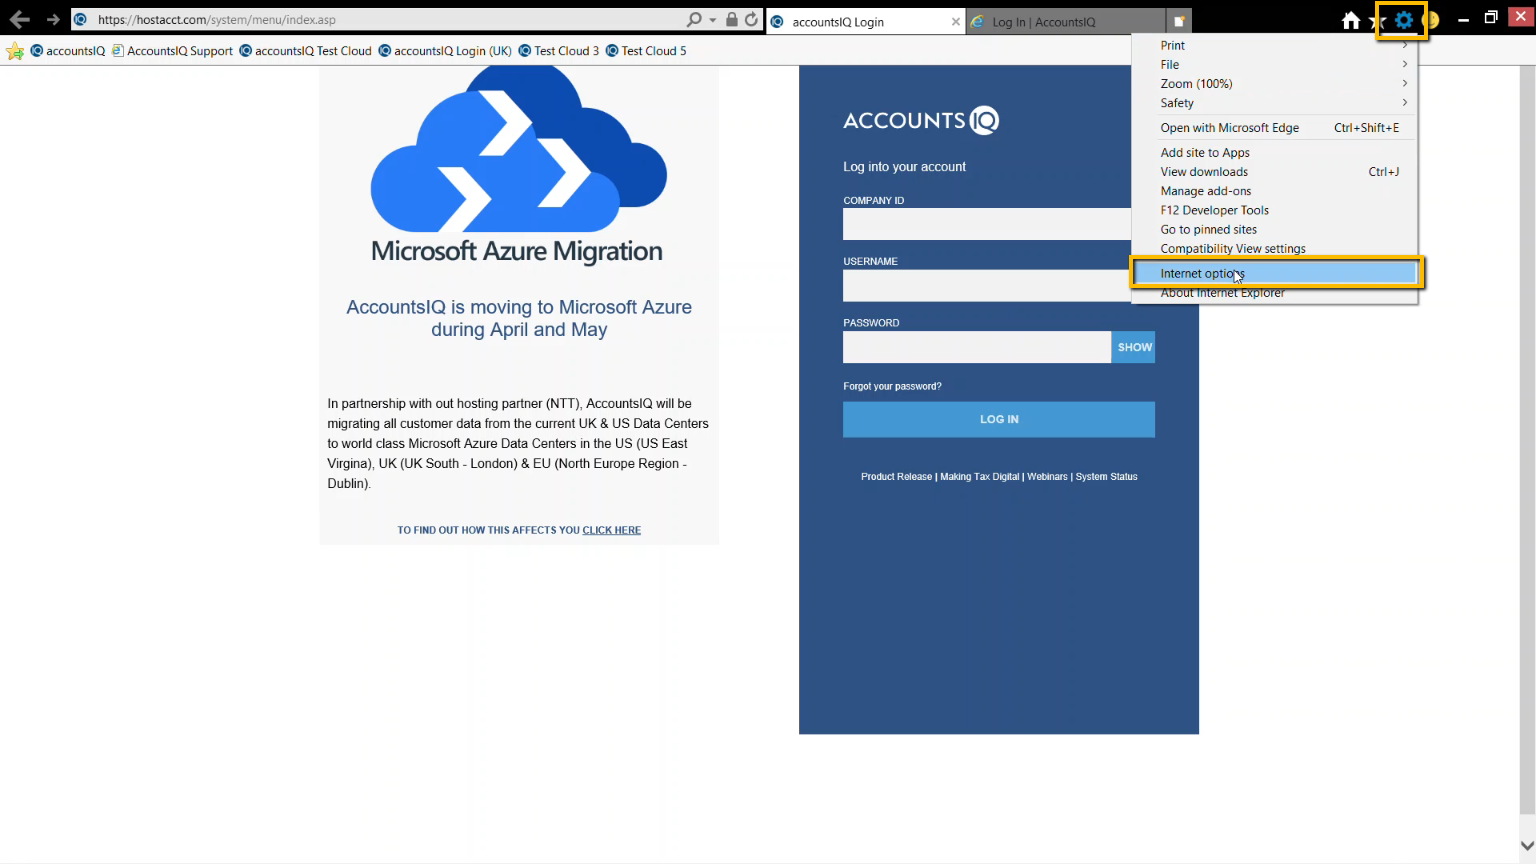Choose Add site to Apps

click(x=1275, y=153)
